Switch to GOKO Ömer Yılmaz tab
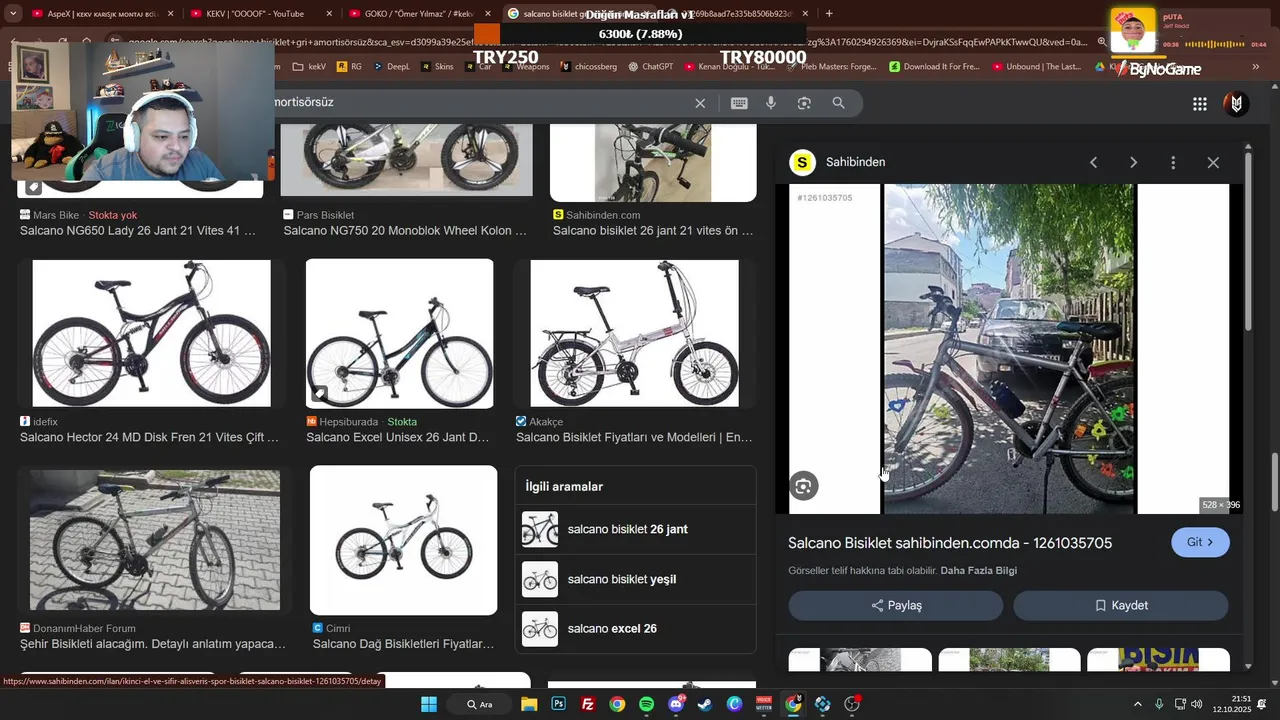The image size is (1280, 720). pos(418,14)
